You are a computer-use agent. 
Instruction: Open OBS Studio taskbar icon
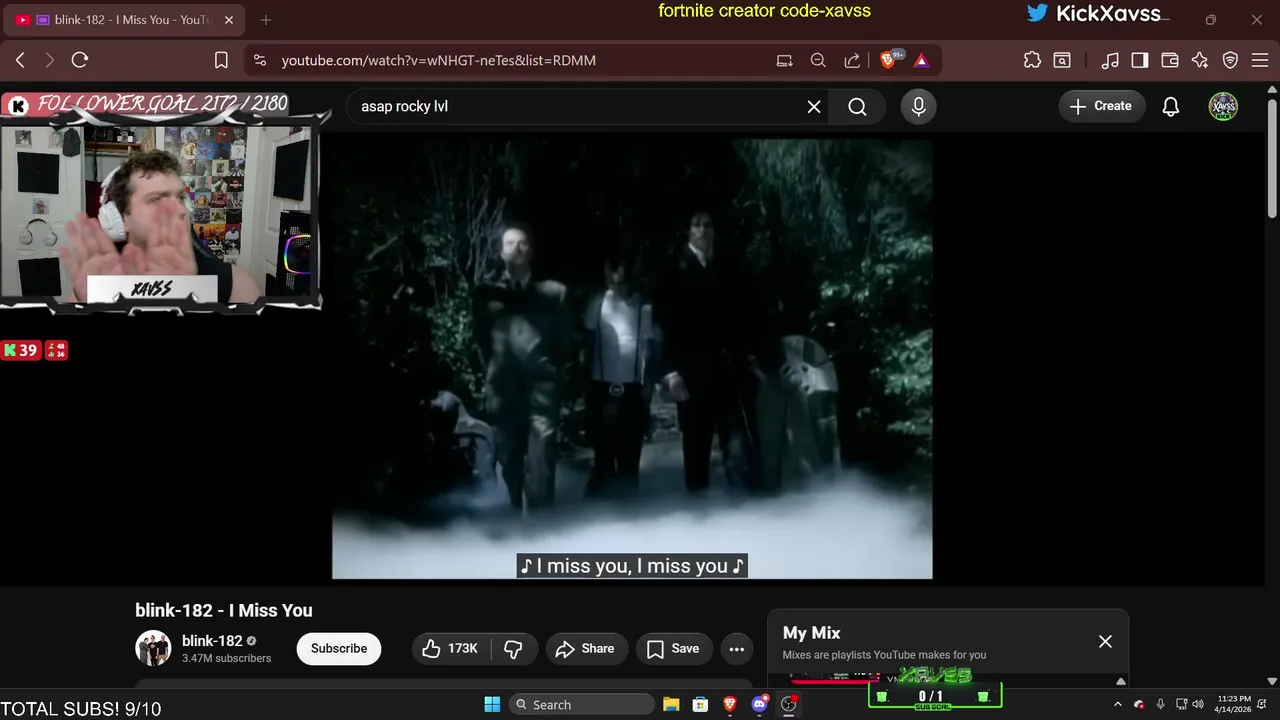[x=789, y=704]
